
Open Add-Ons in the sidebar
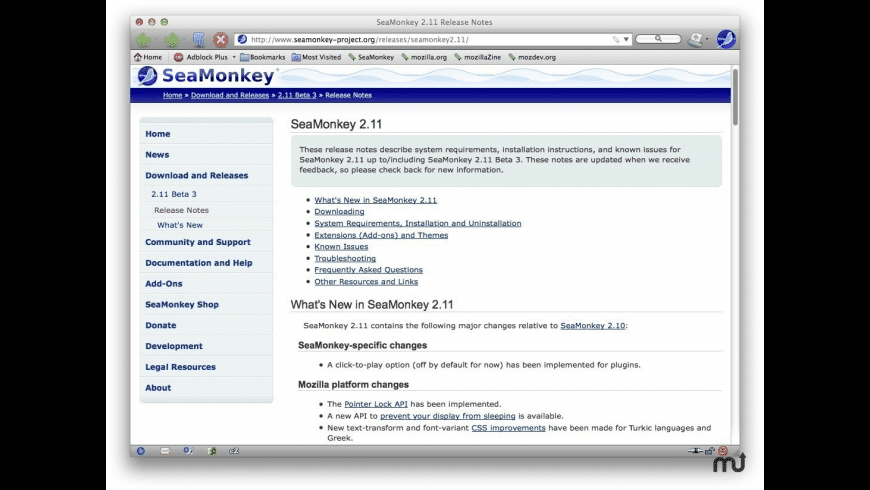click(x=164, y=284)
